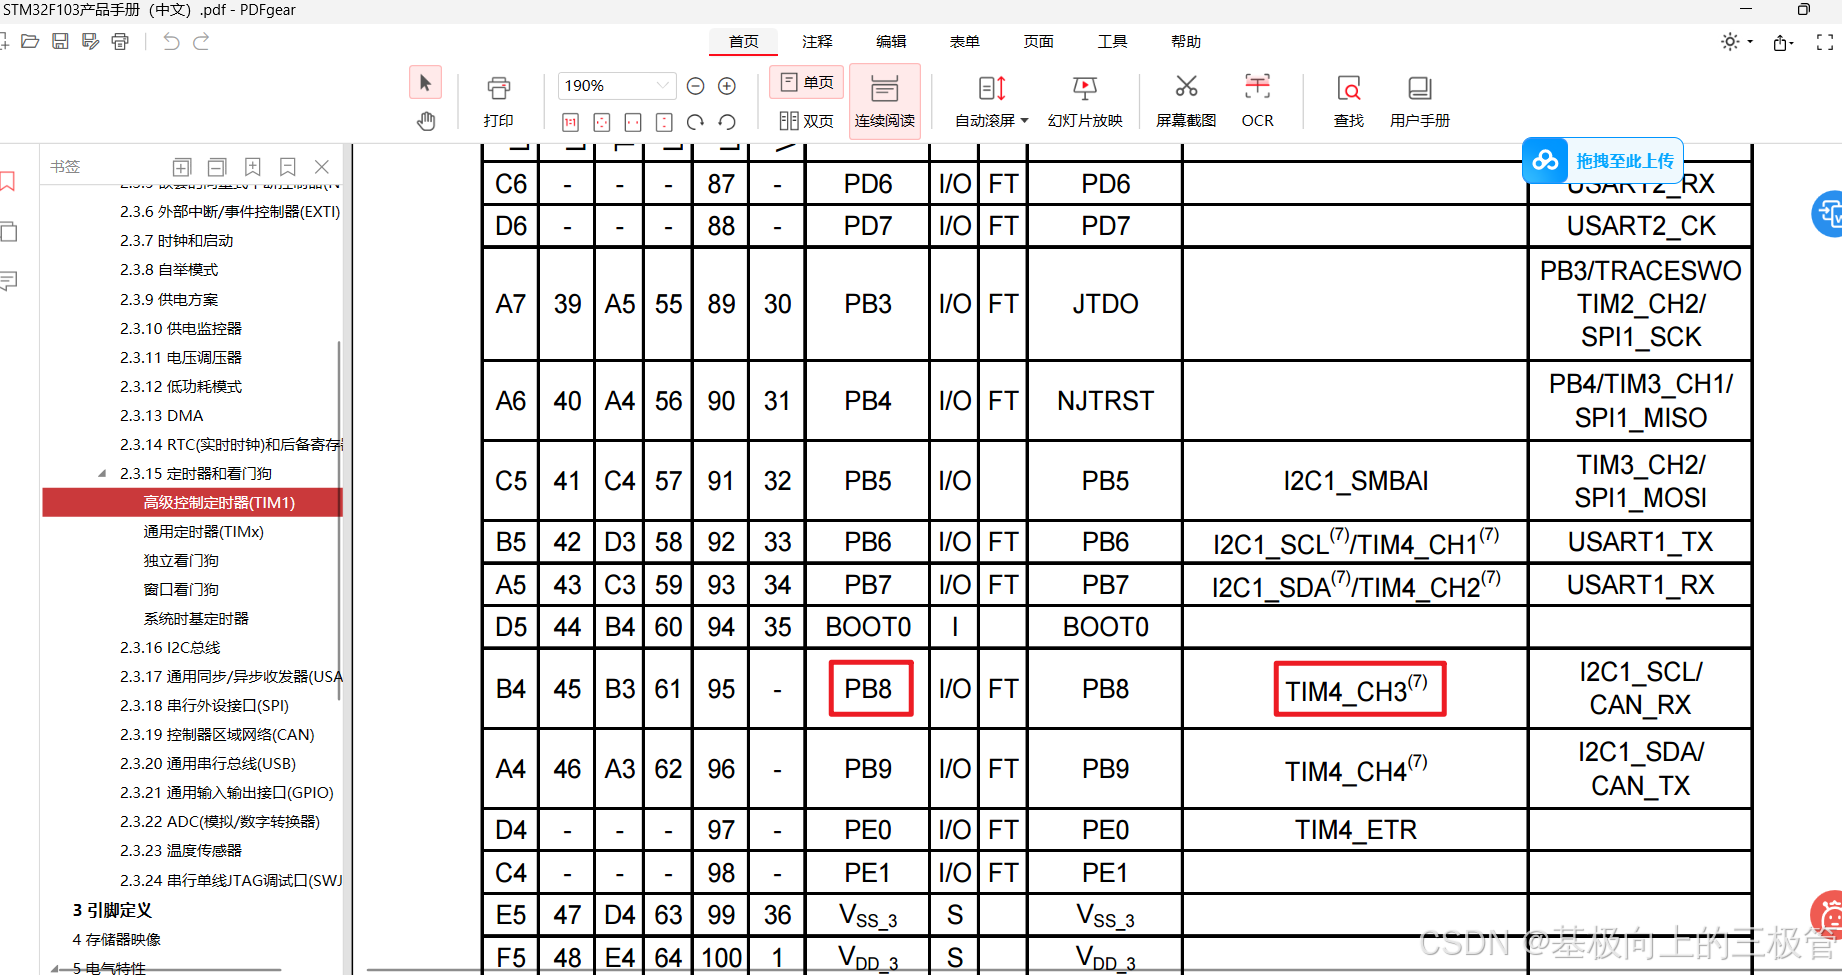Open the 帮助 tab
1842x975 pixels.
1186,41
